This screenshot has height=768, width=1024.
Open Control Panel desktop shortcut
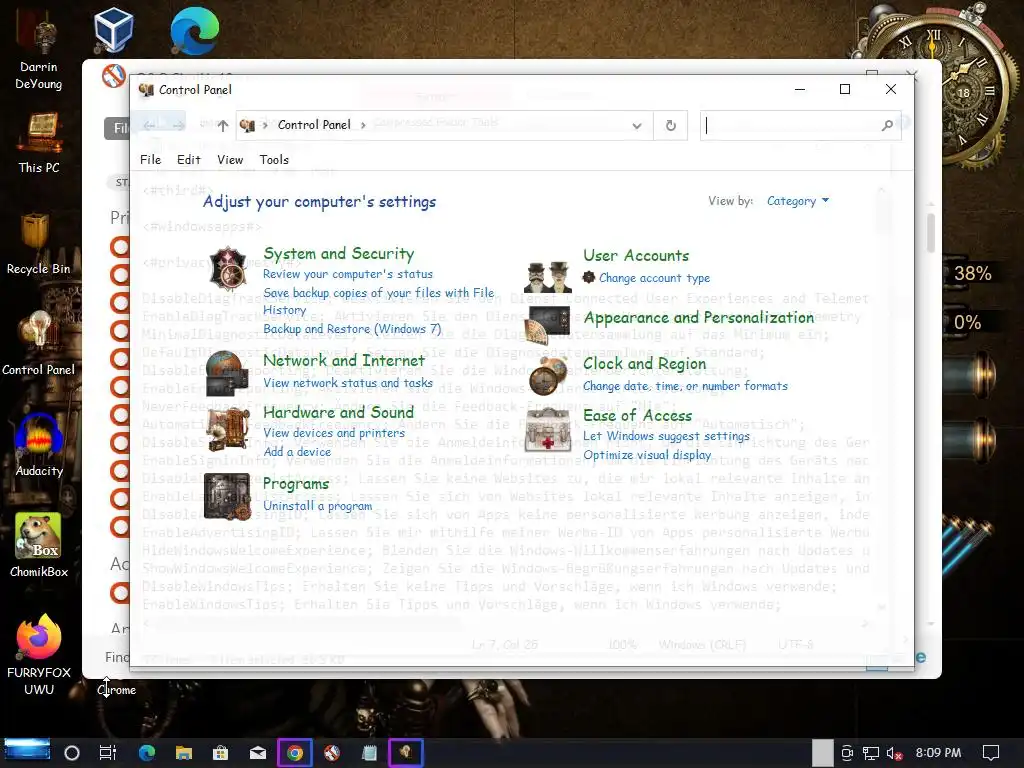(x=39, y=344)
